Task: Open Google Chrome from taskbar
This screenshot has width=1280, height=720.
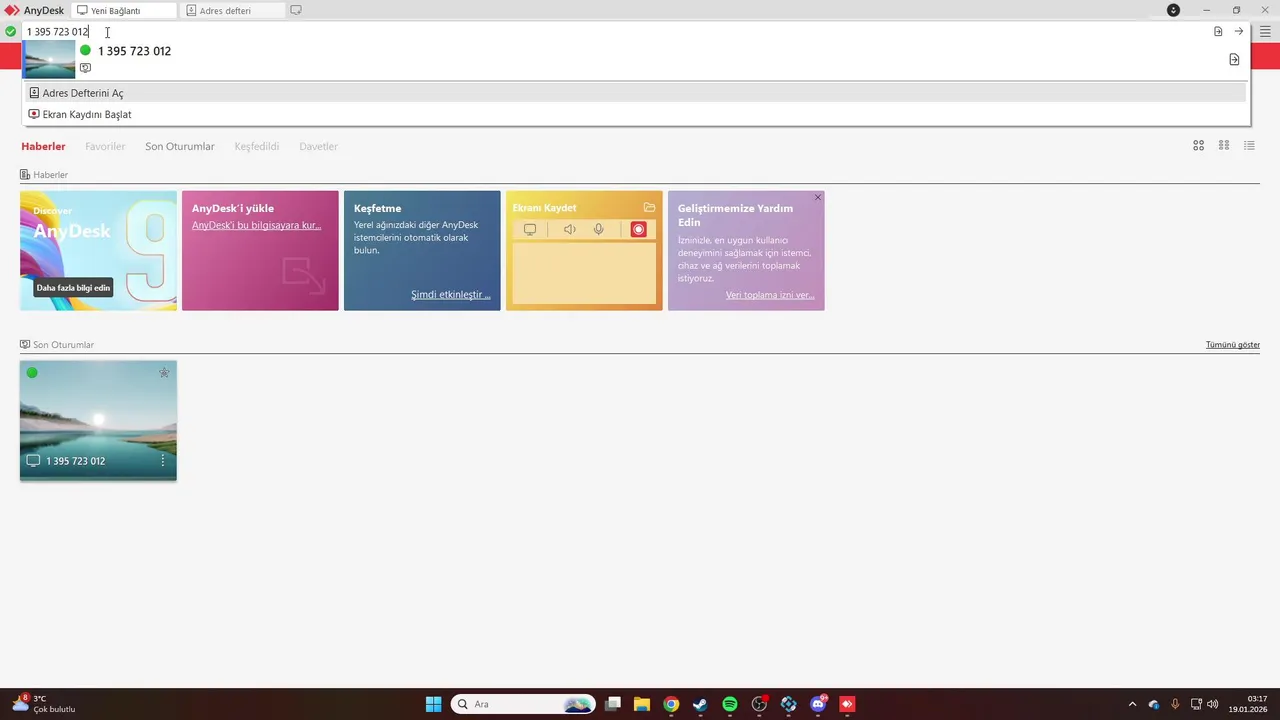Action: [x=671, y=704]
